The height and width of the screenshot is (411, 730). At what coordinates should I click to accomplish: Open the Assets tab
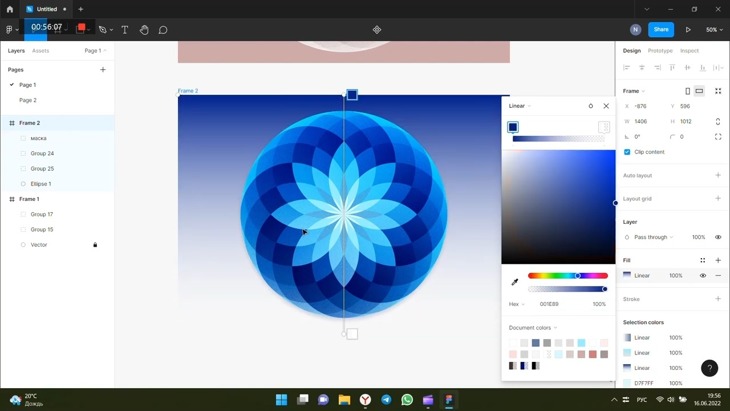click(x=40, y=50)
